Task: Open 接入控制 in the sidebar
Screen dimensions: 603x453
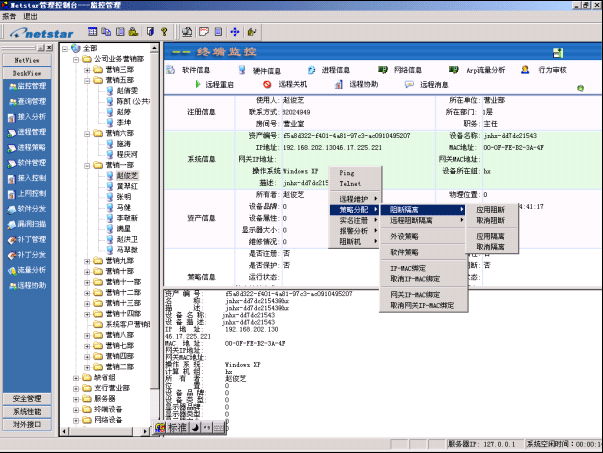Action: click(x=27, y=178)
